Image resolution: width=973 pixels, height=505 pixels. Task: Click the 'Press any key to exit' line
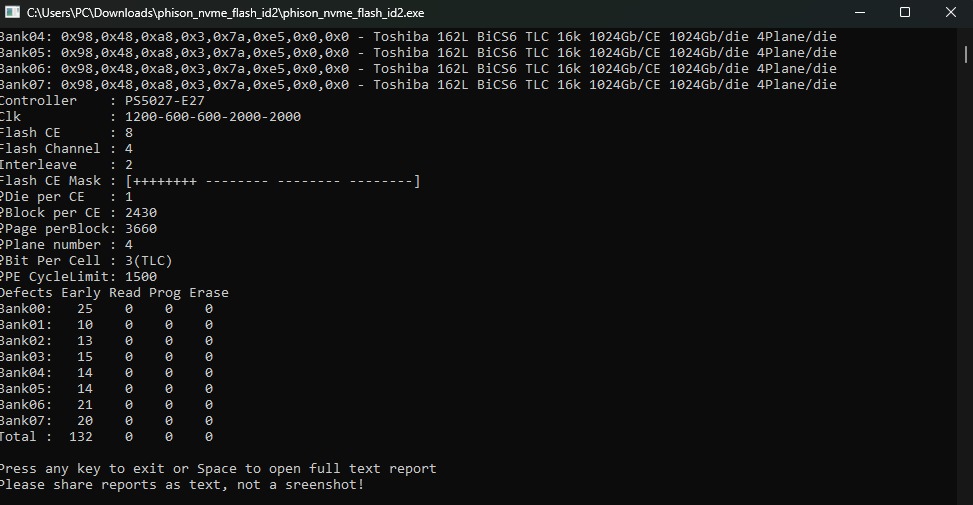point(218,469)
